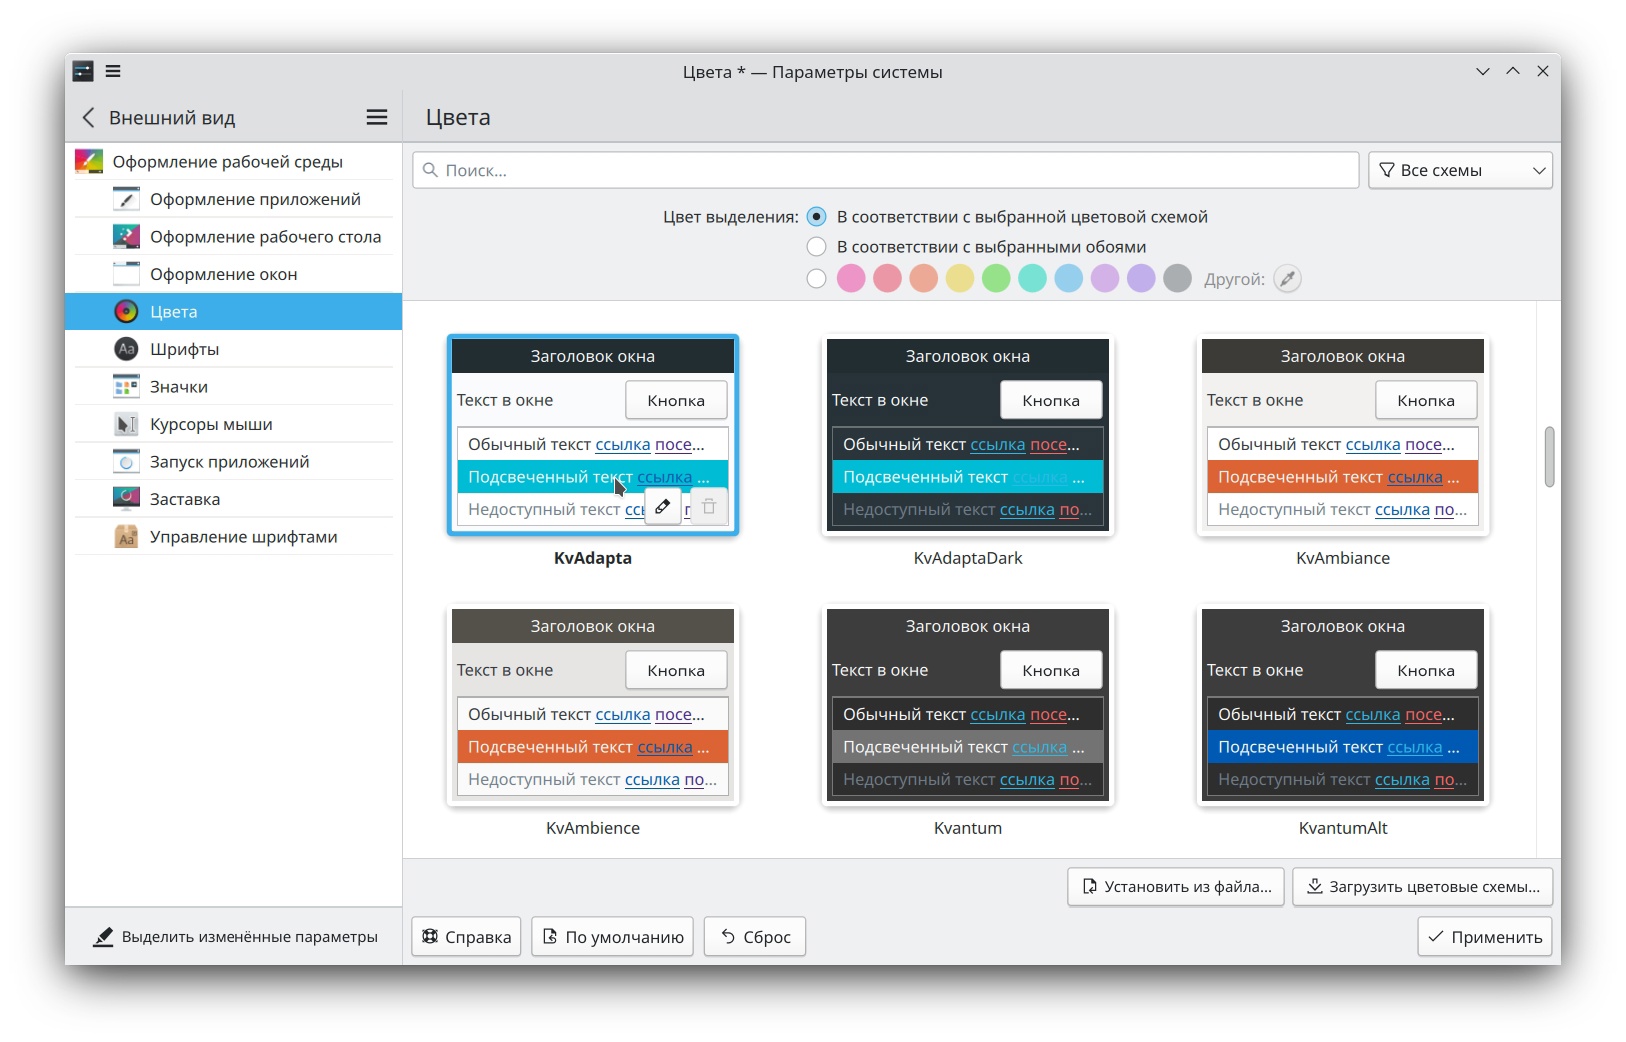Select the Kvantum color scheme thumbnail
This screenshot has height=1042, width=1626.
(968, 705)
